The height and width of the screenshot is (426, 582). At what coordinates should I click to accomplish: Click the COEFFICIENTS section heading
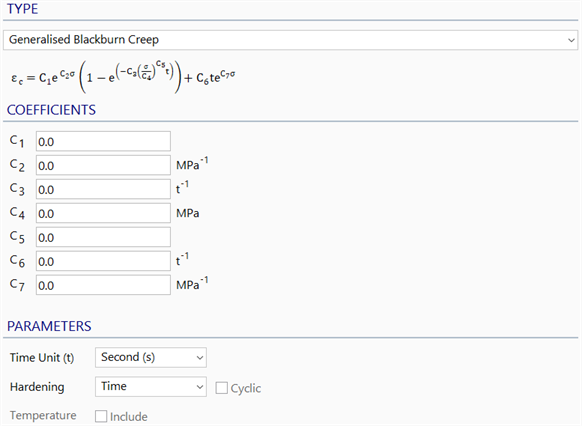click(x=51, y=110)
